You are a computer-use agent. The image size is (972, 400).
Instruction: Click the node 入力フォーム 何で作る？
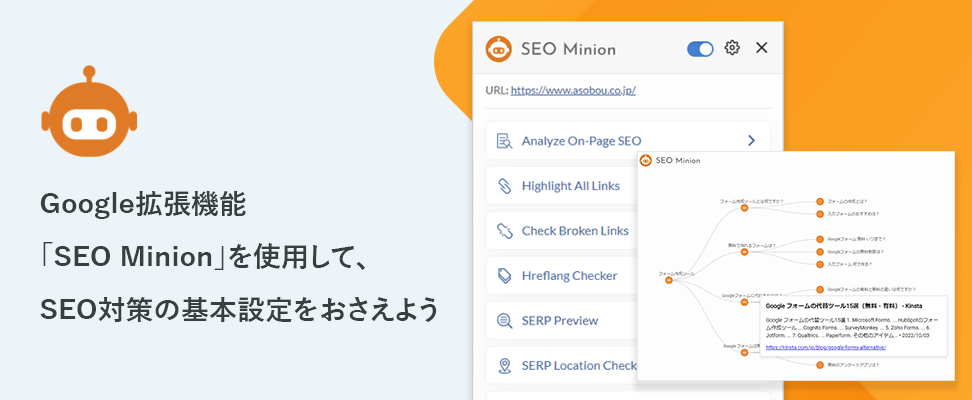click(x=820, y=264)
